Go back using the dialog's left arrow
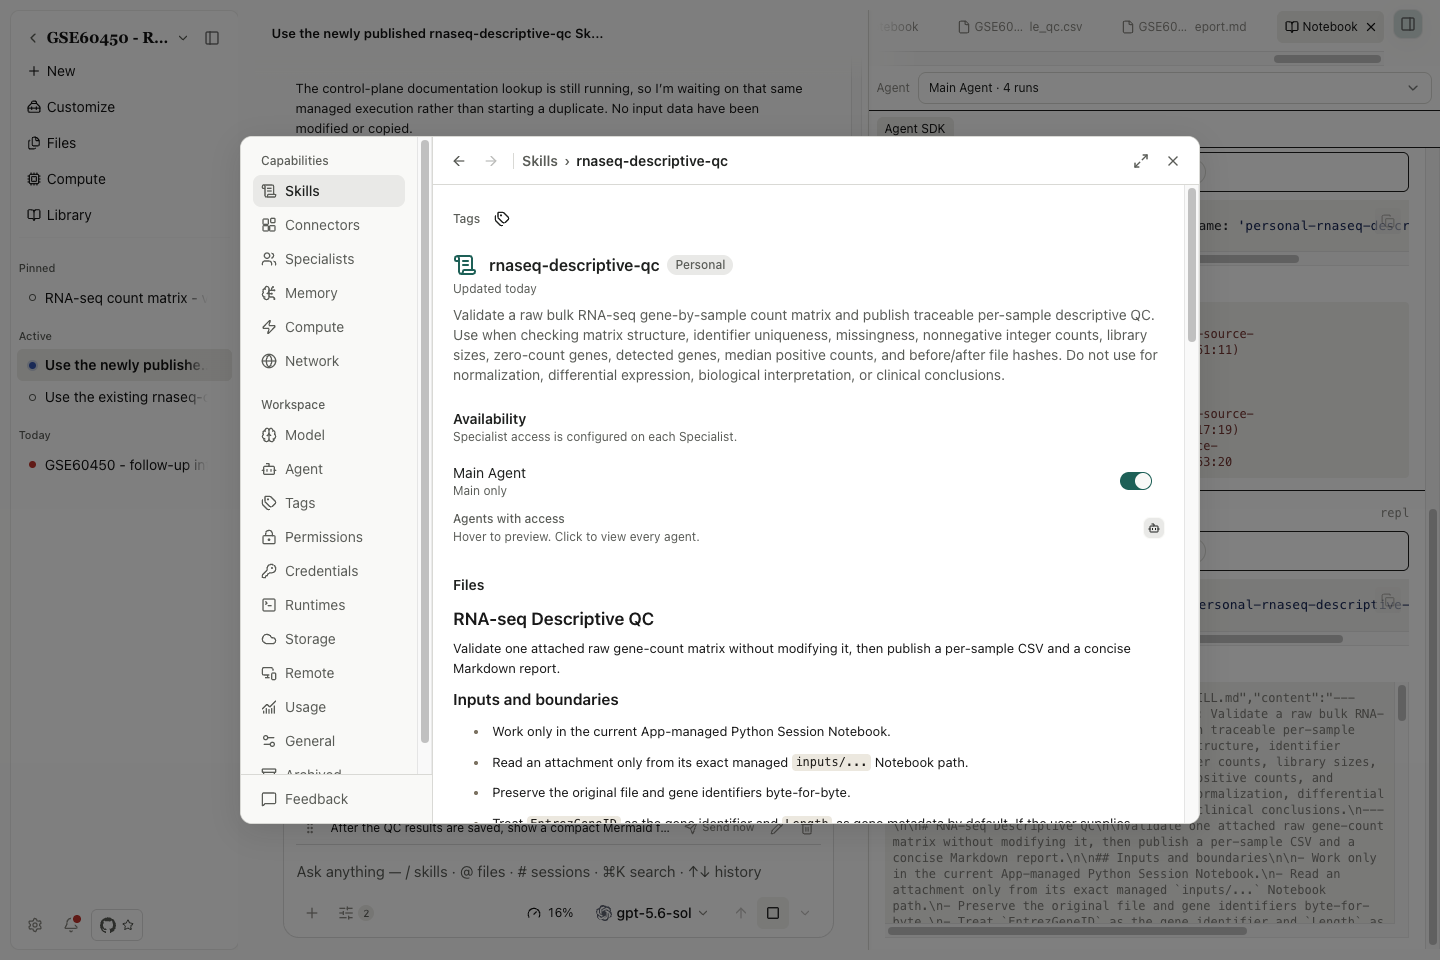This screenshot has width=1440, height=960. (x=459, y=161)
